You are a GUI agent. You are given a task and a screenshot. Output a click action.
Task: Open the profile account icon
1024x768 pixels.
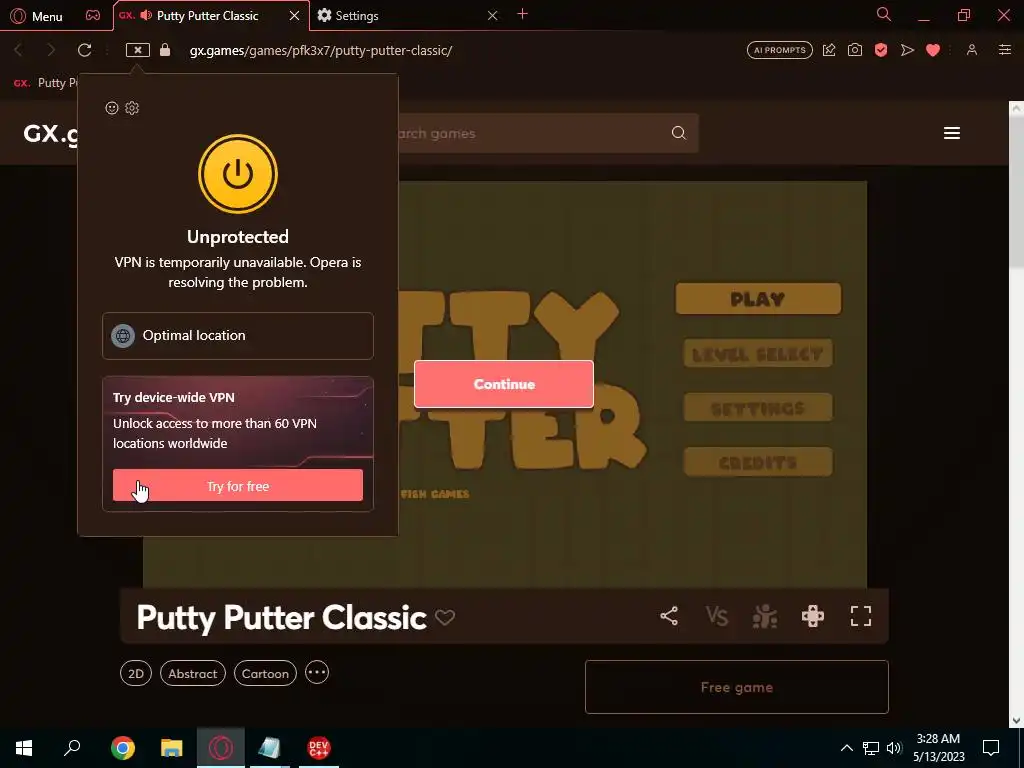click(x=972, y=50)
